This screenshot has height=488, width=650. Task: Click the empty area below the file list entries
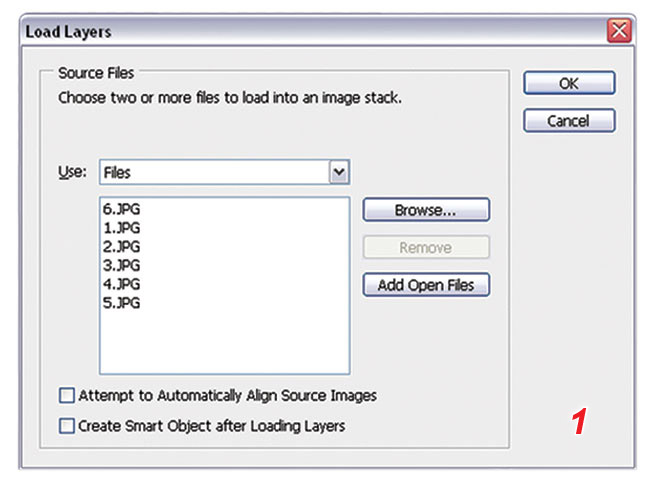click(224, 342)
